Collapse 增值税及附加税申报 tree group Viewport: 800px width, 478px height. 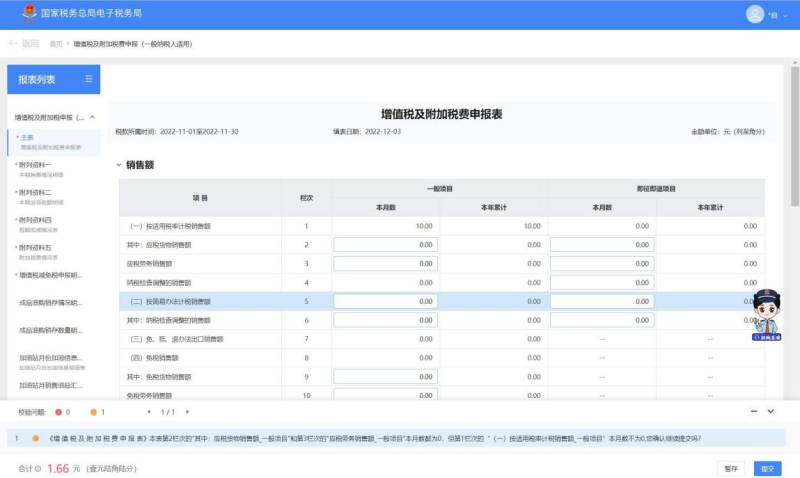pyautogui.click(x=93, y=118)
